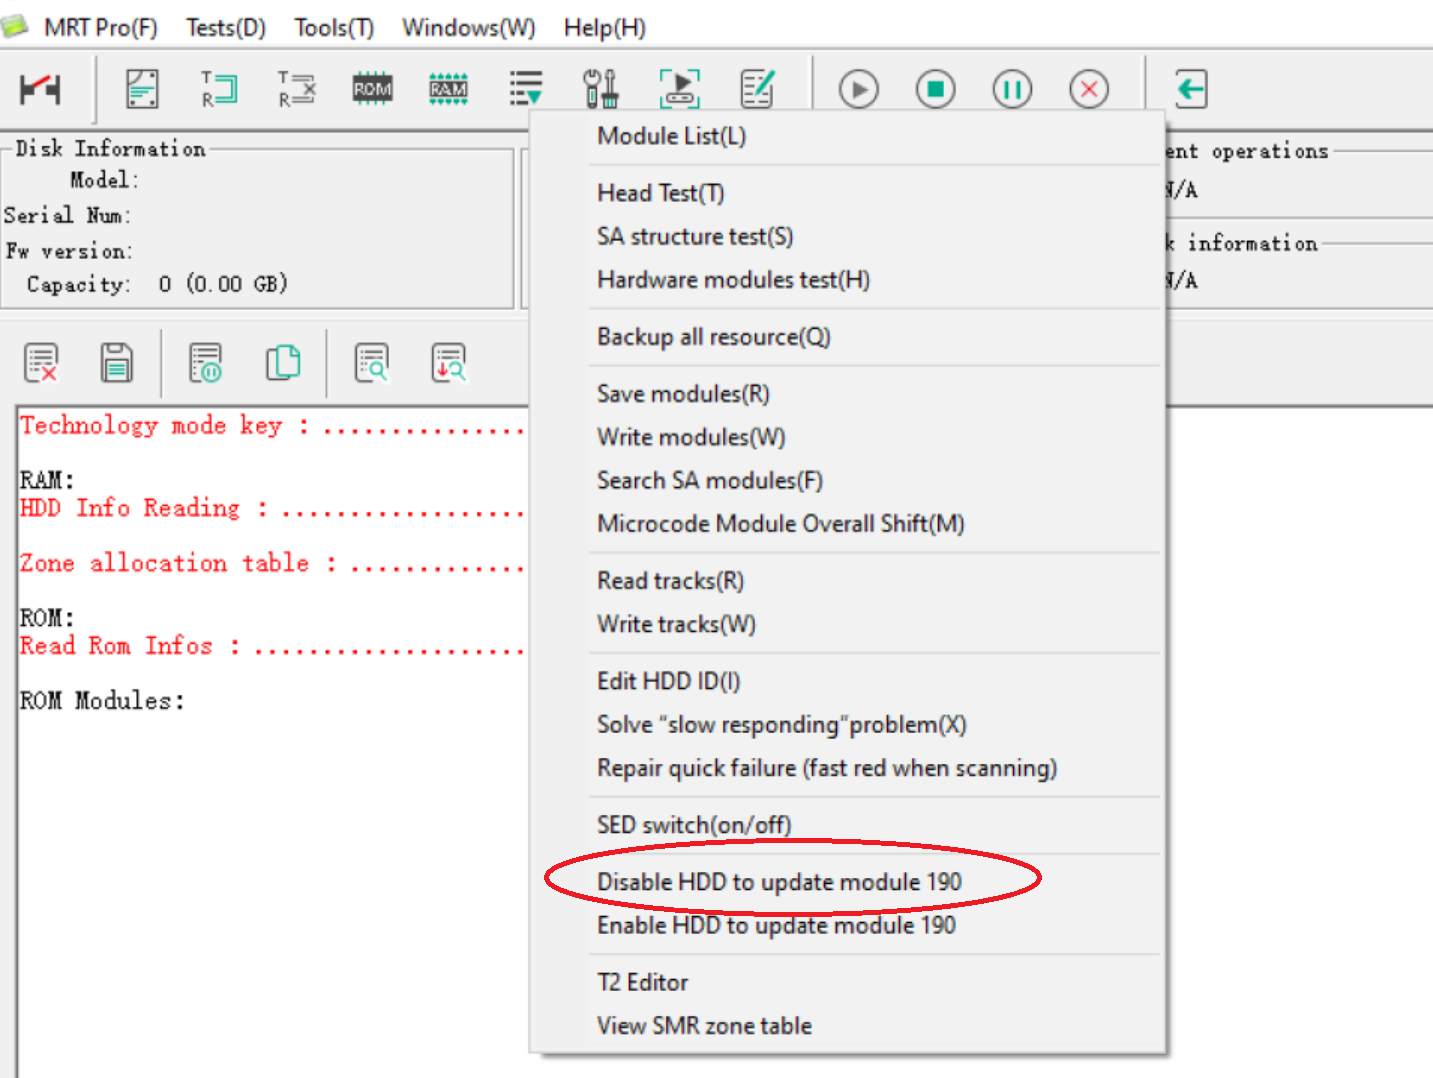Start the task with the play button
The width and height of the screenshot is (1433, 1078).
tap(858, 90)
